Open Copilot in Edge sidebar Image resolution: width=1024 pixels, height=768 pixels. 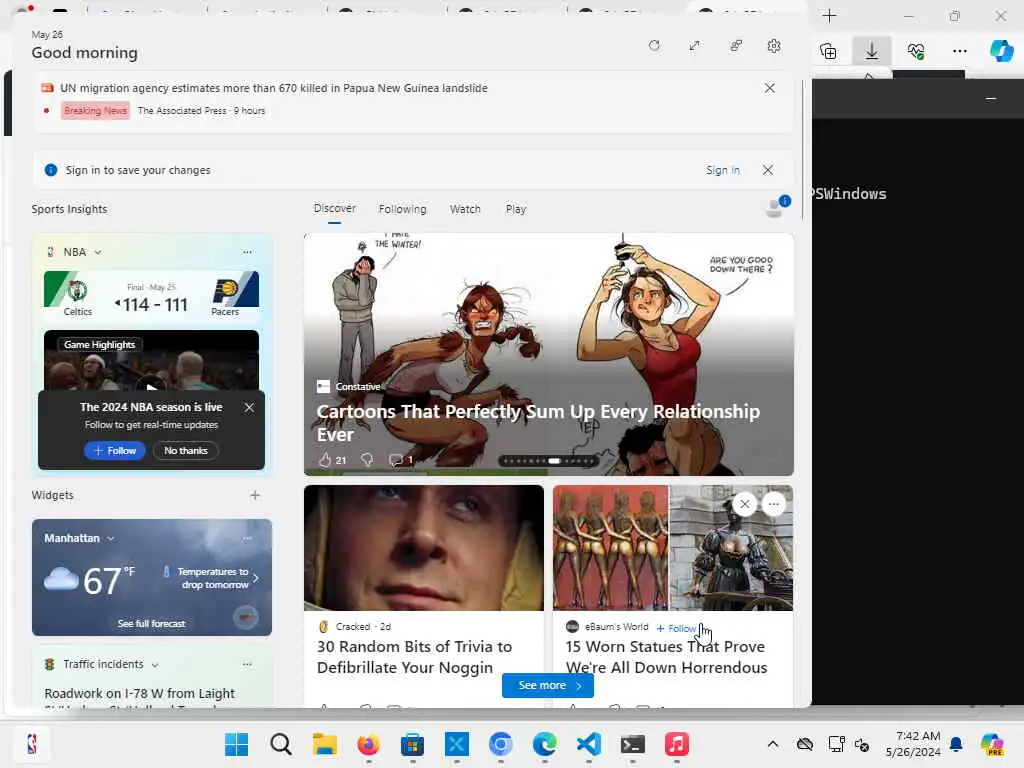[x=1001, y=51]
